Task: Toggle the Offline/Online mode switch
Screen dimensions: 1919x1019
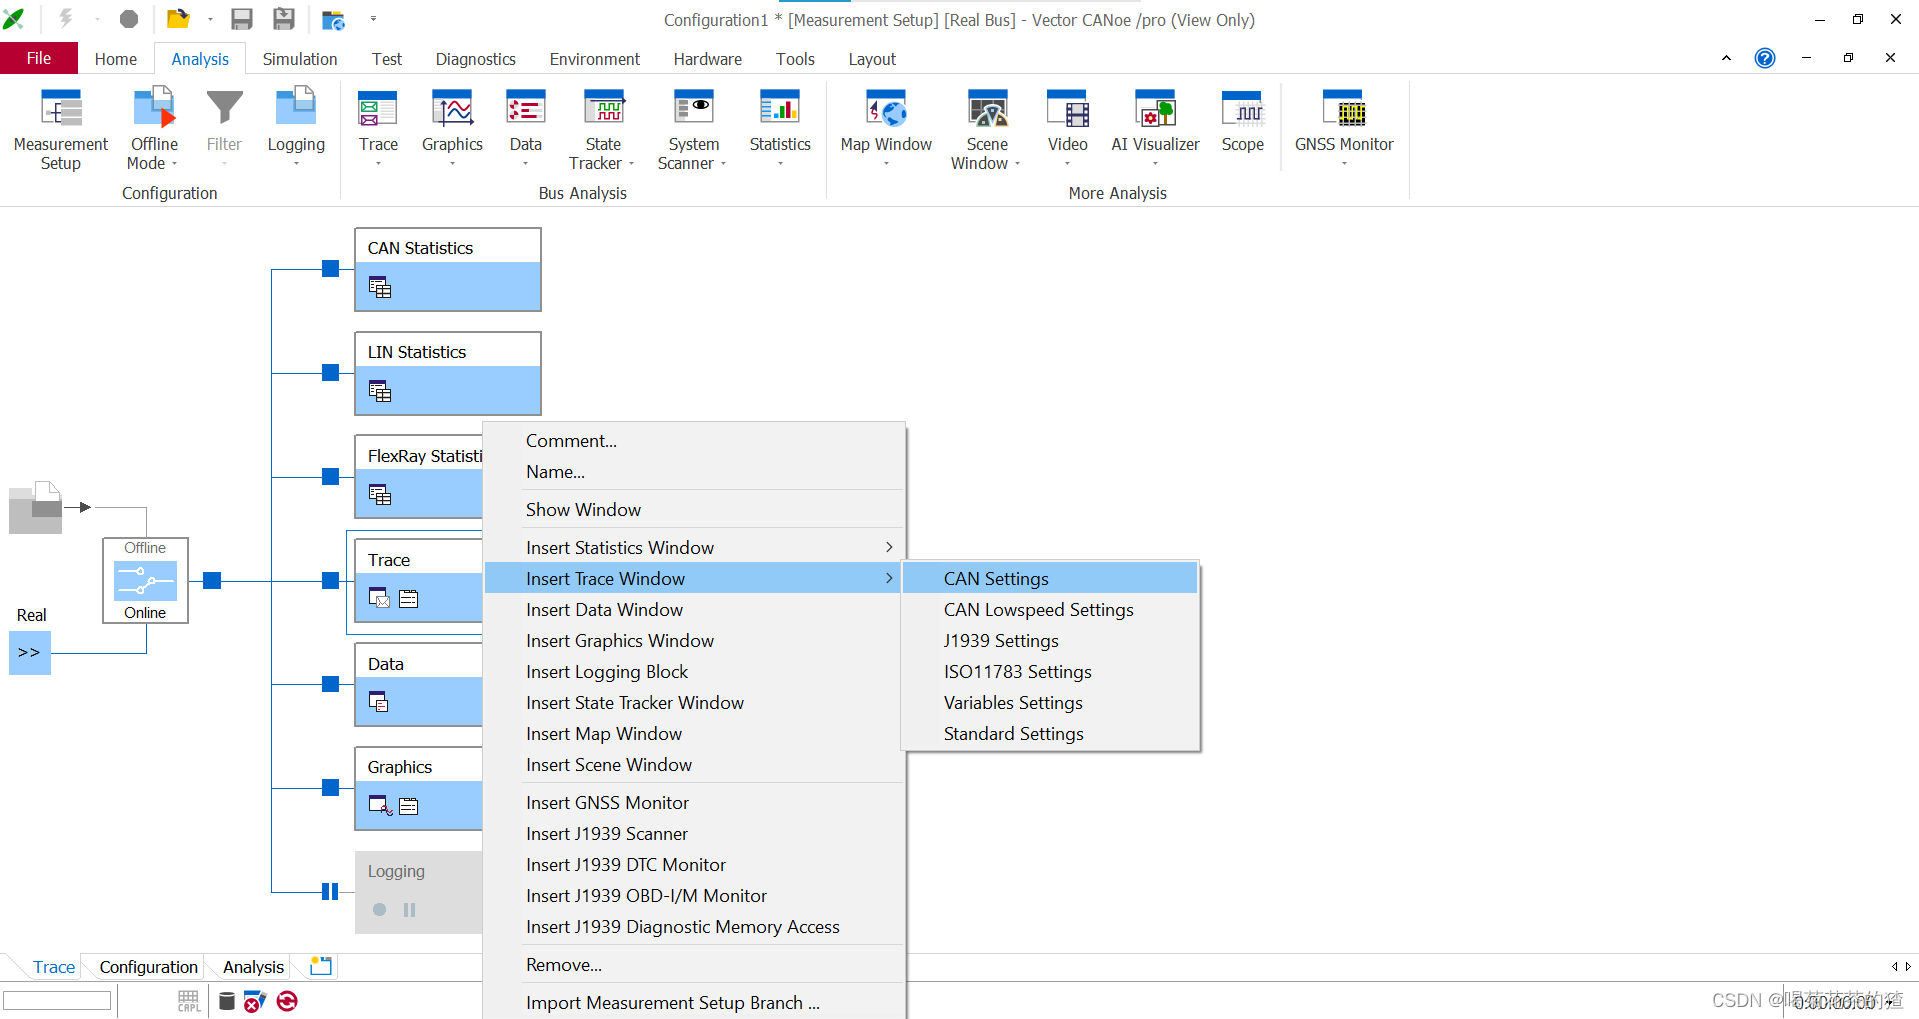Action: click(x=145, y=580)
